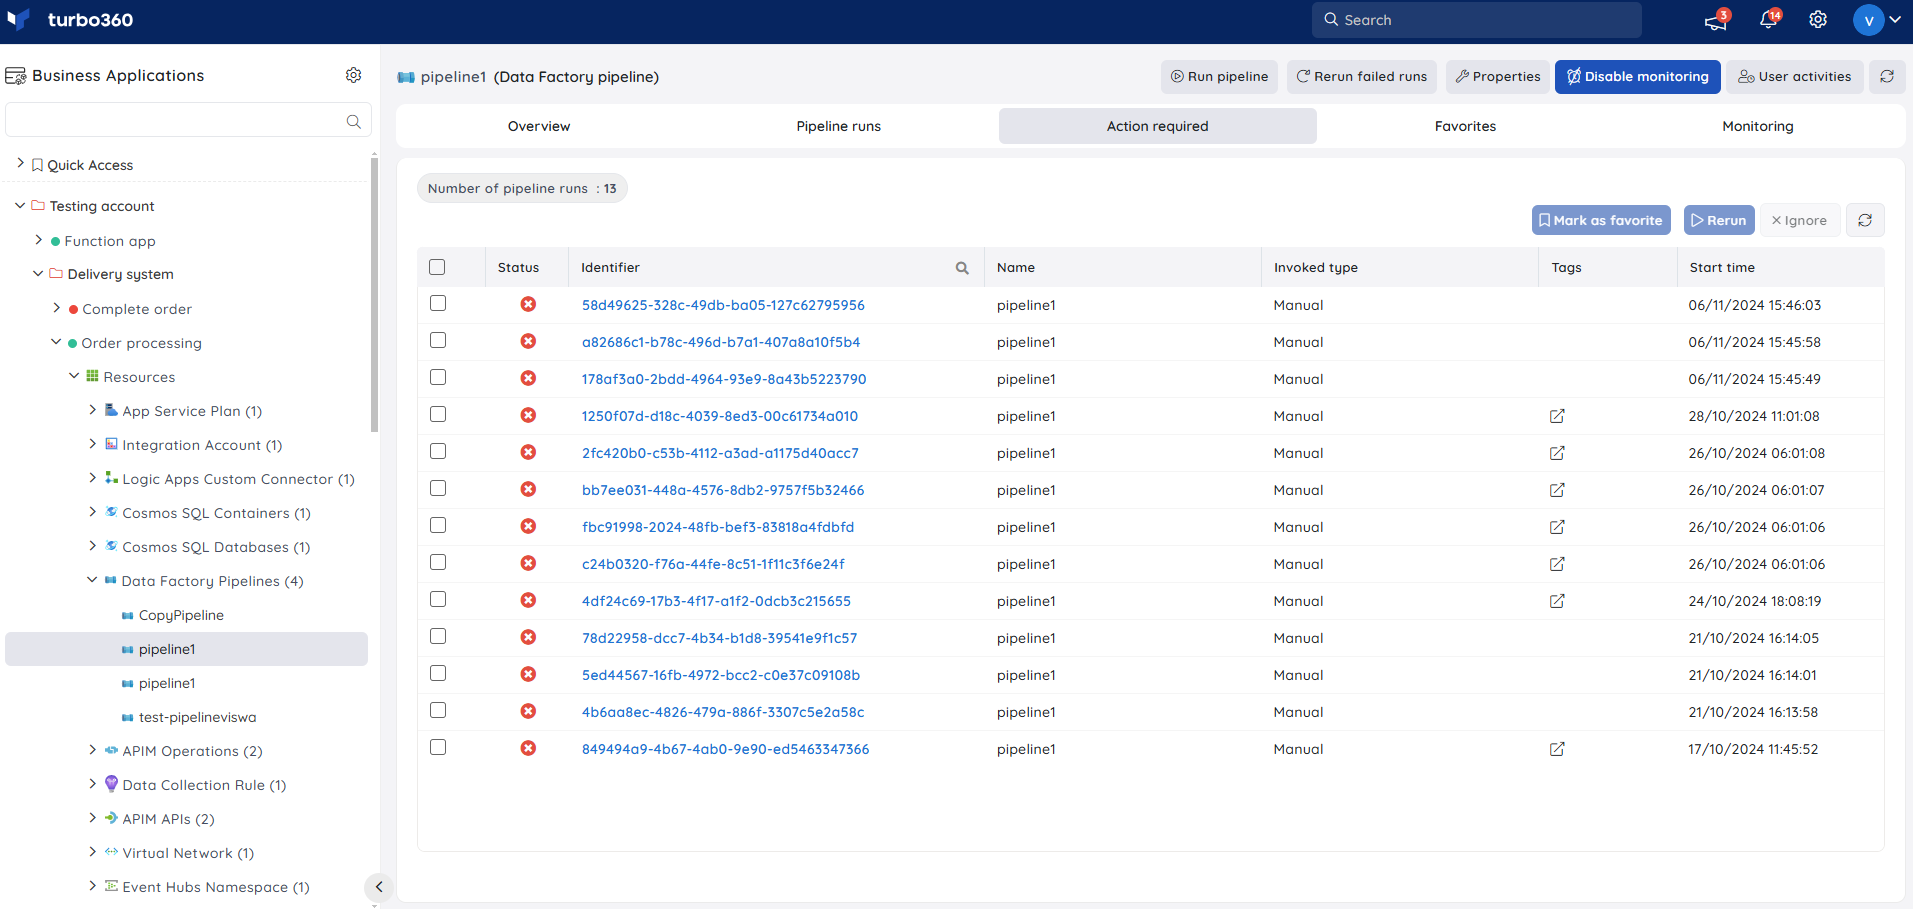Open the notifications bell icon
This screenshot has height=909, width=1913.
(x=1768, y=20)
